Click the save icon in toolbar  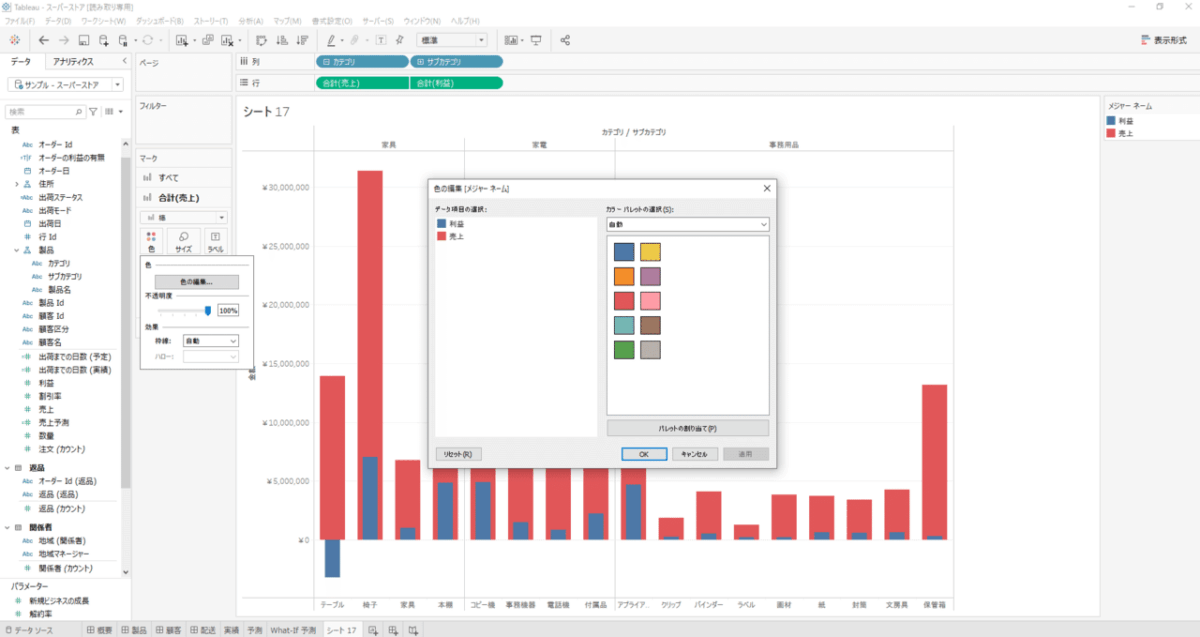[x=84, y=40]
